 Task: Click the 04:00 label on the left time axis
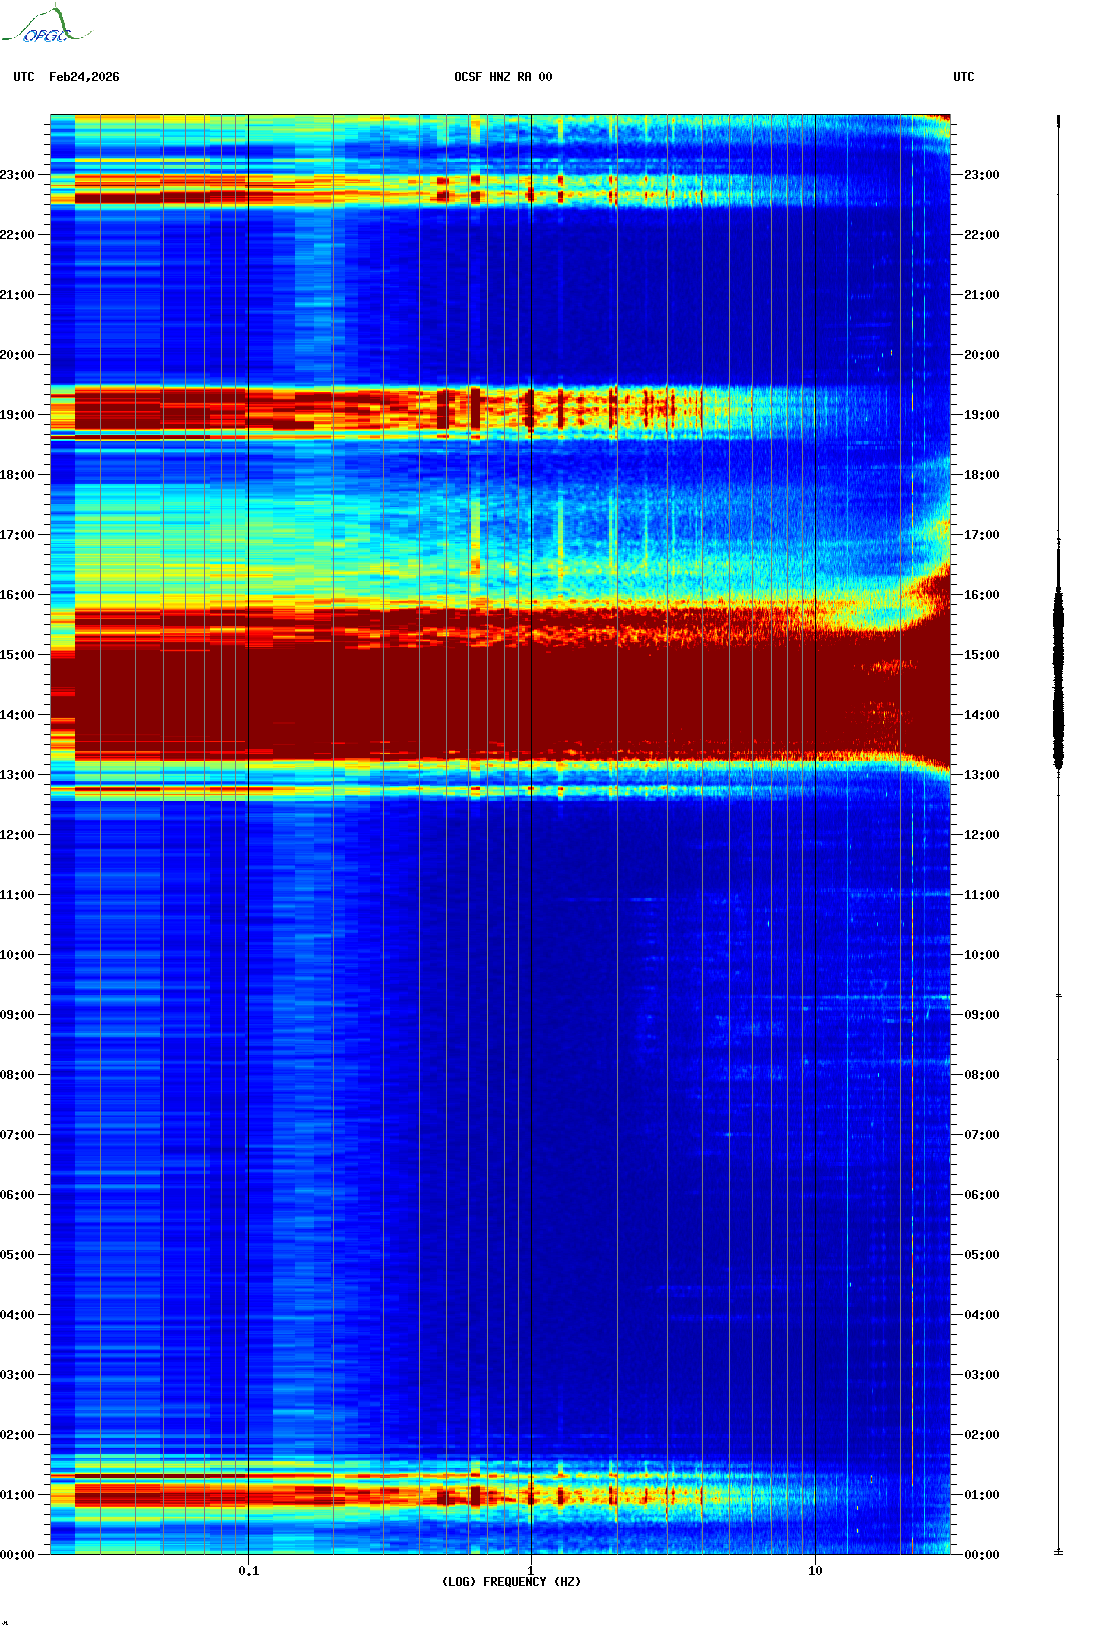point(17,1315)
